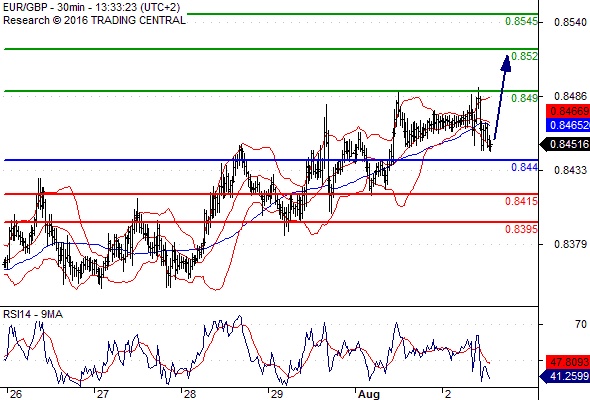Select the blue 0.844 pivot label
Screen dimensions: 590x400
tap(524, 167)
